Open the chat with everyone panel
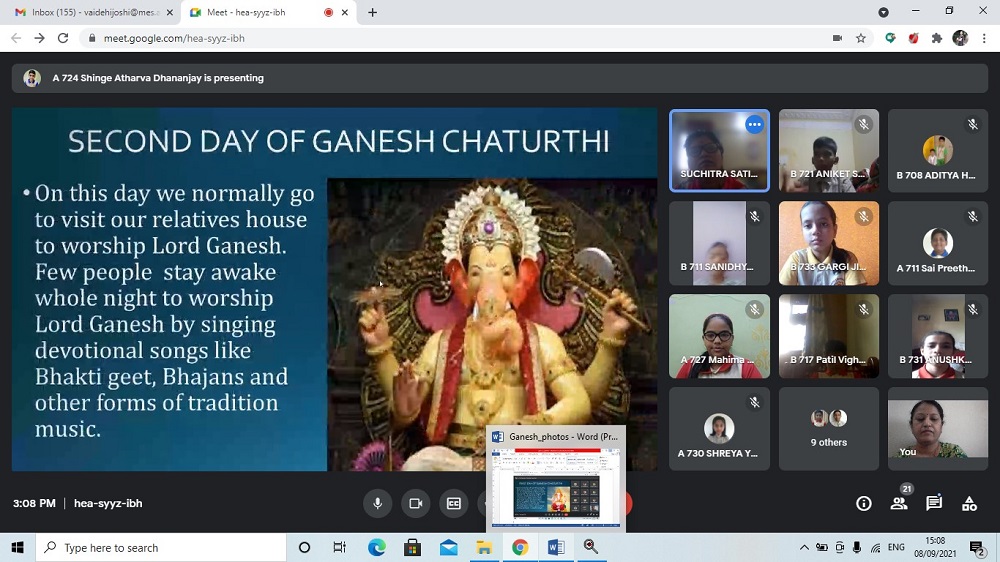 tap(934, 504)
